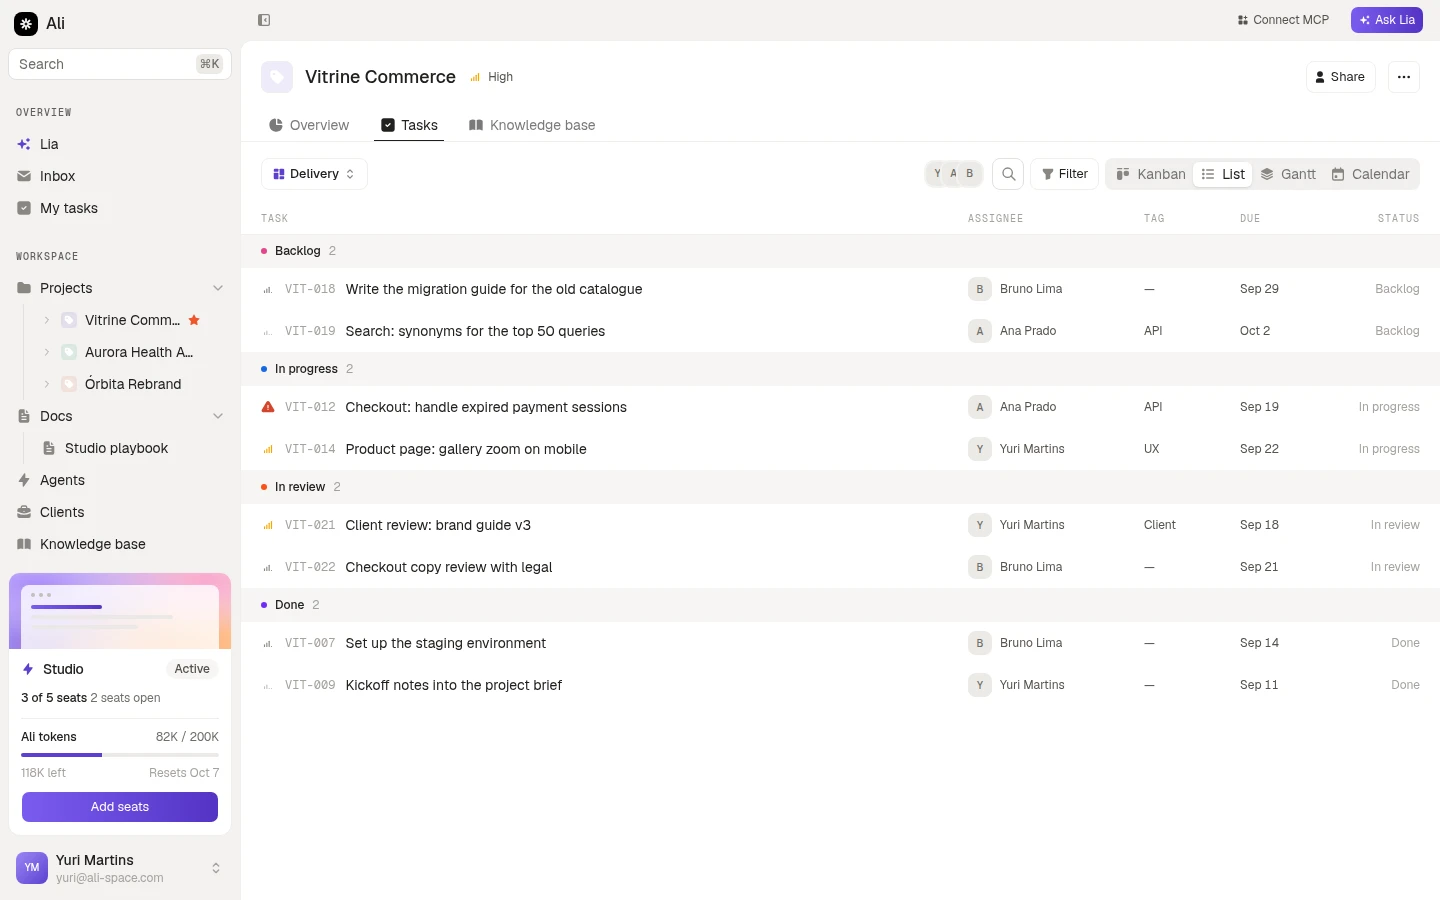Click the YM user avatar at bottom
This screenshot has height=900, width=1440.
click(32, 868)
